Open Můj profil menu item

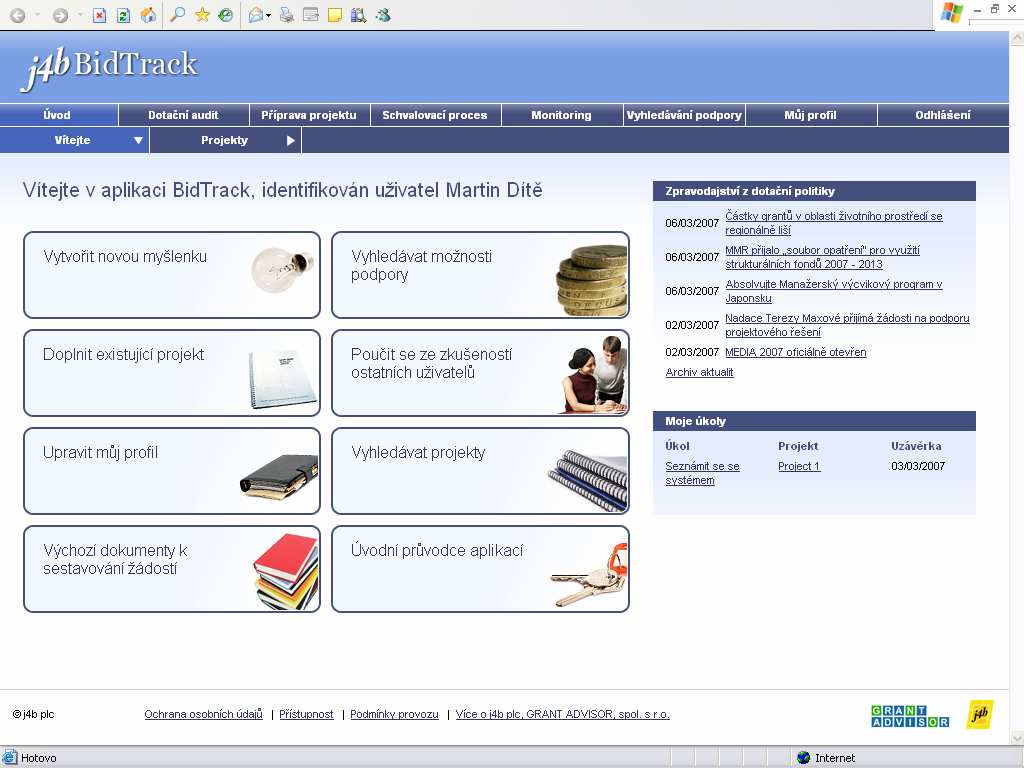click(811, 115)
